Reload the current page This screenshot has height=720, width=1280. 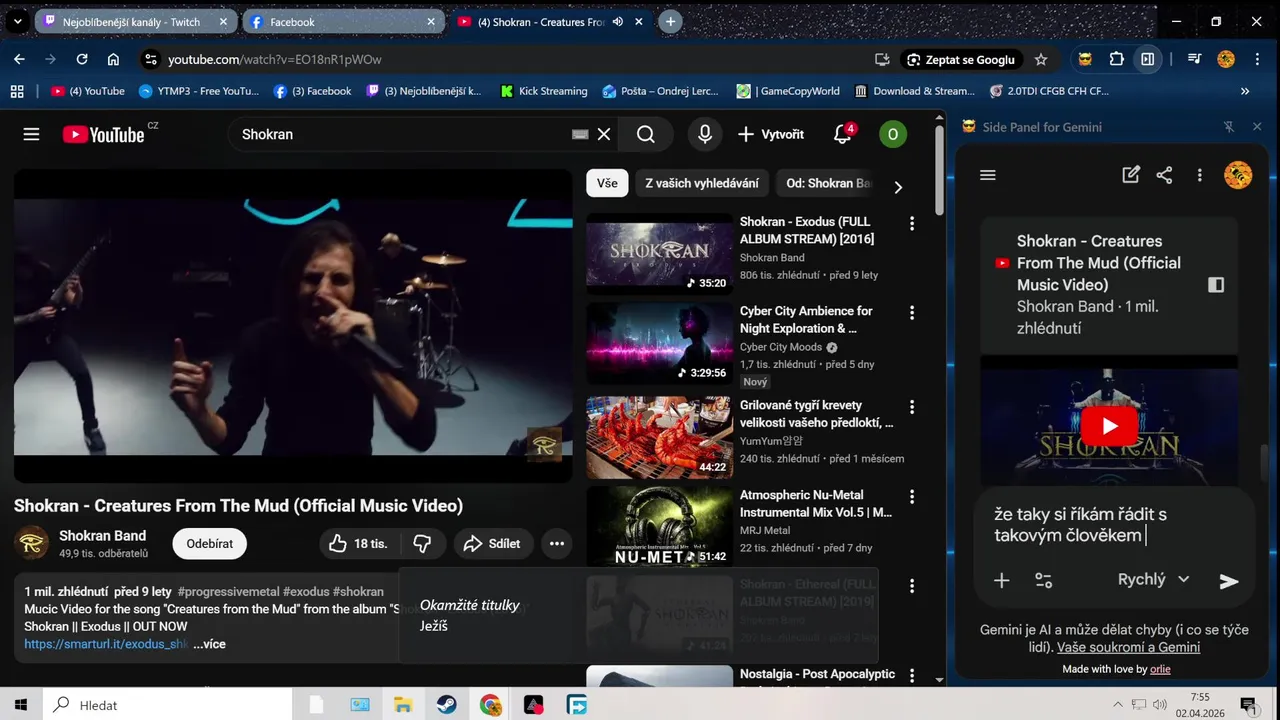click(x=82, y=59)
